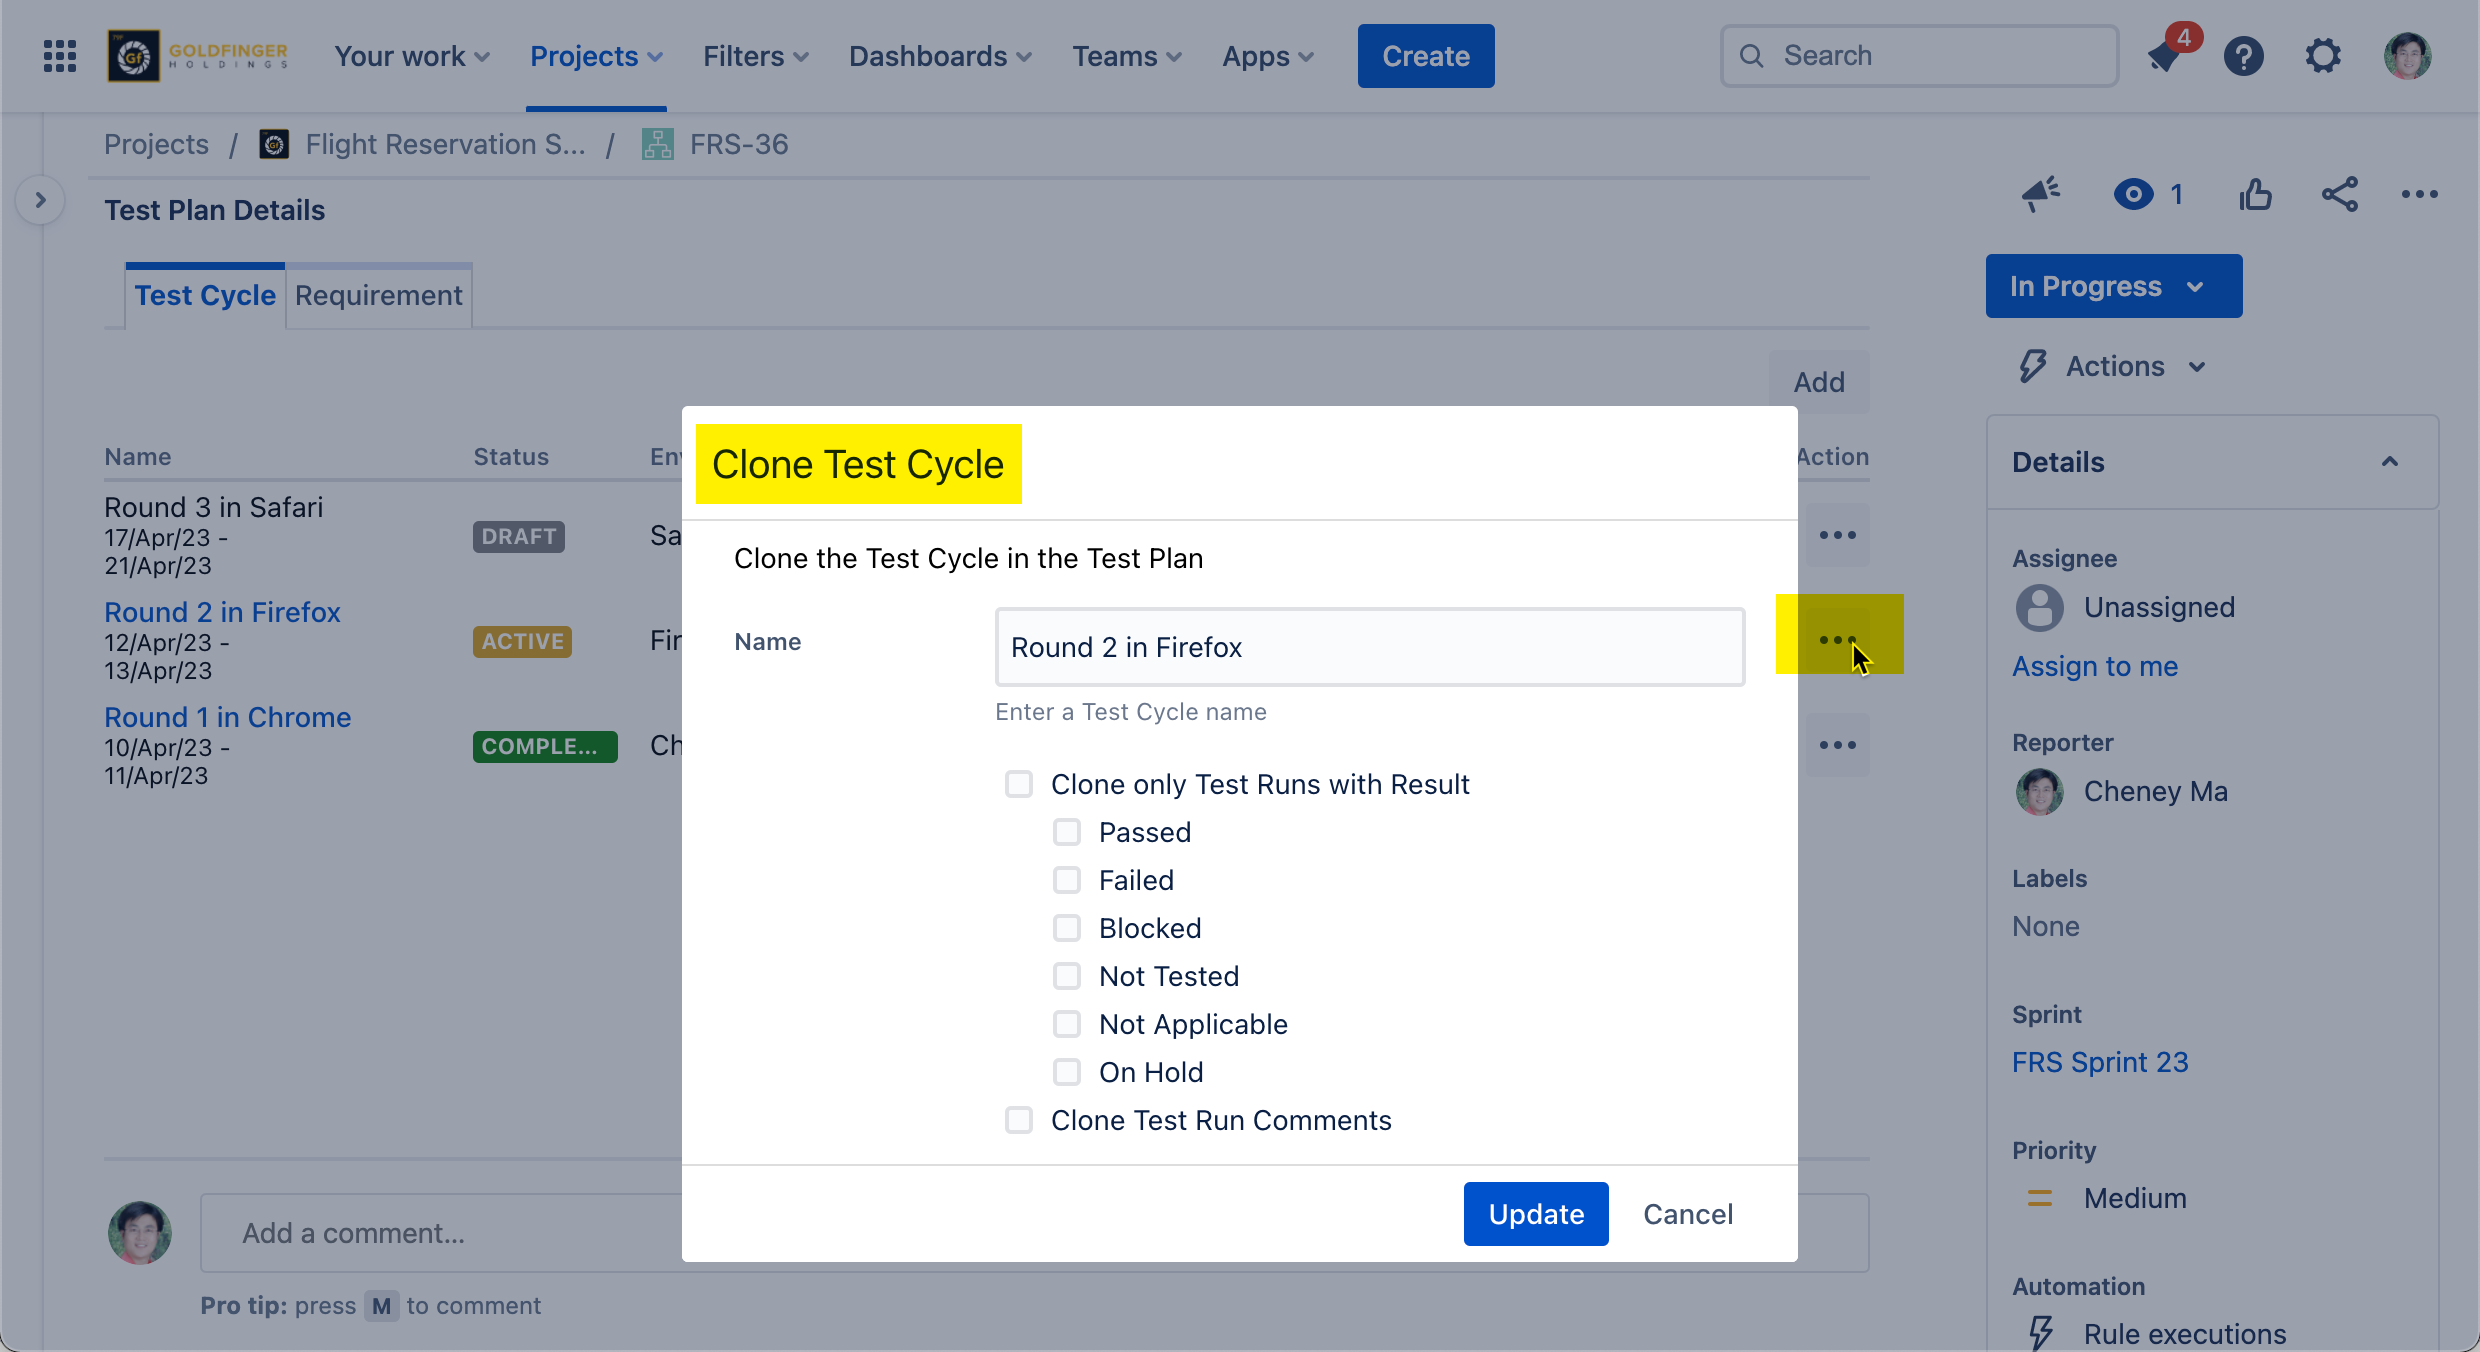The image size is (2480, 1352).
Task: Expand the Actions dropdown
Action: coord(2114,366)
